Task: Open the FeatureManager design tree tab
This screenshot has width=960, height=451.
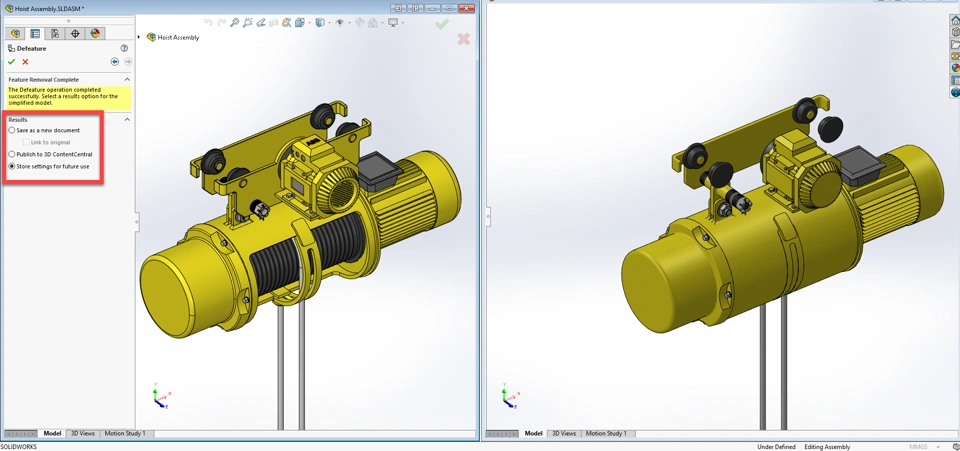Action: (15, 33)
